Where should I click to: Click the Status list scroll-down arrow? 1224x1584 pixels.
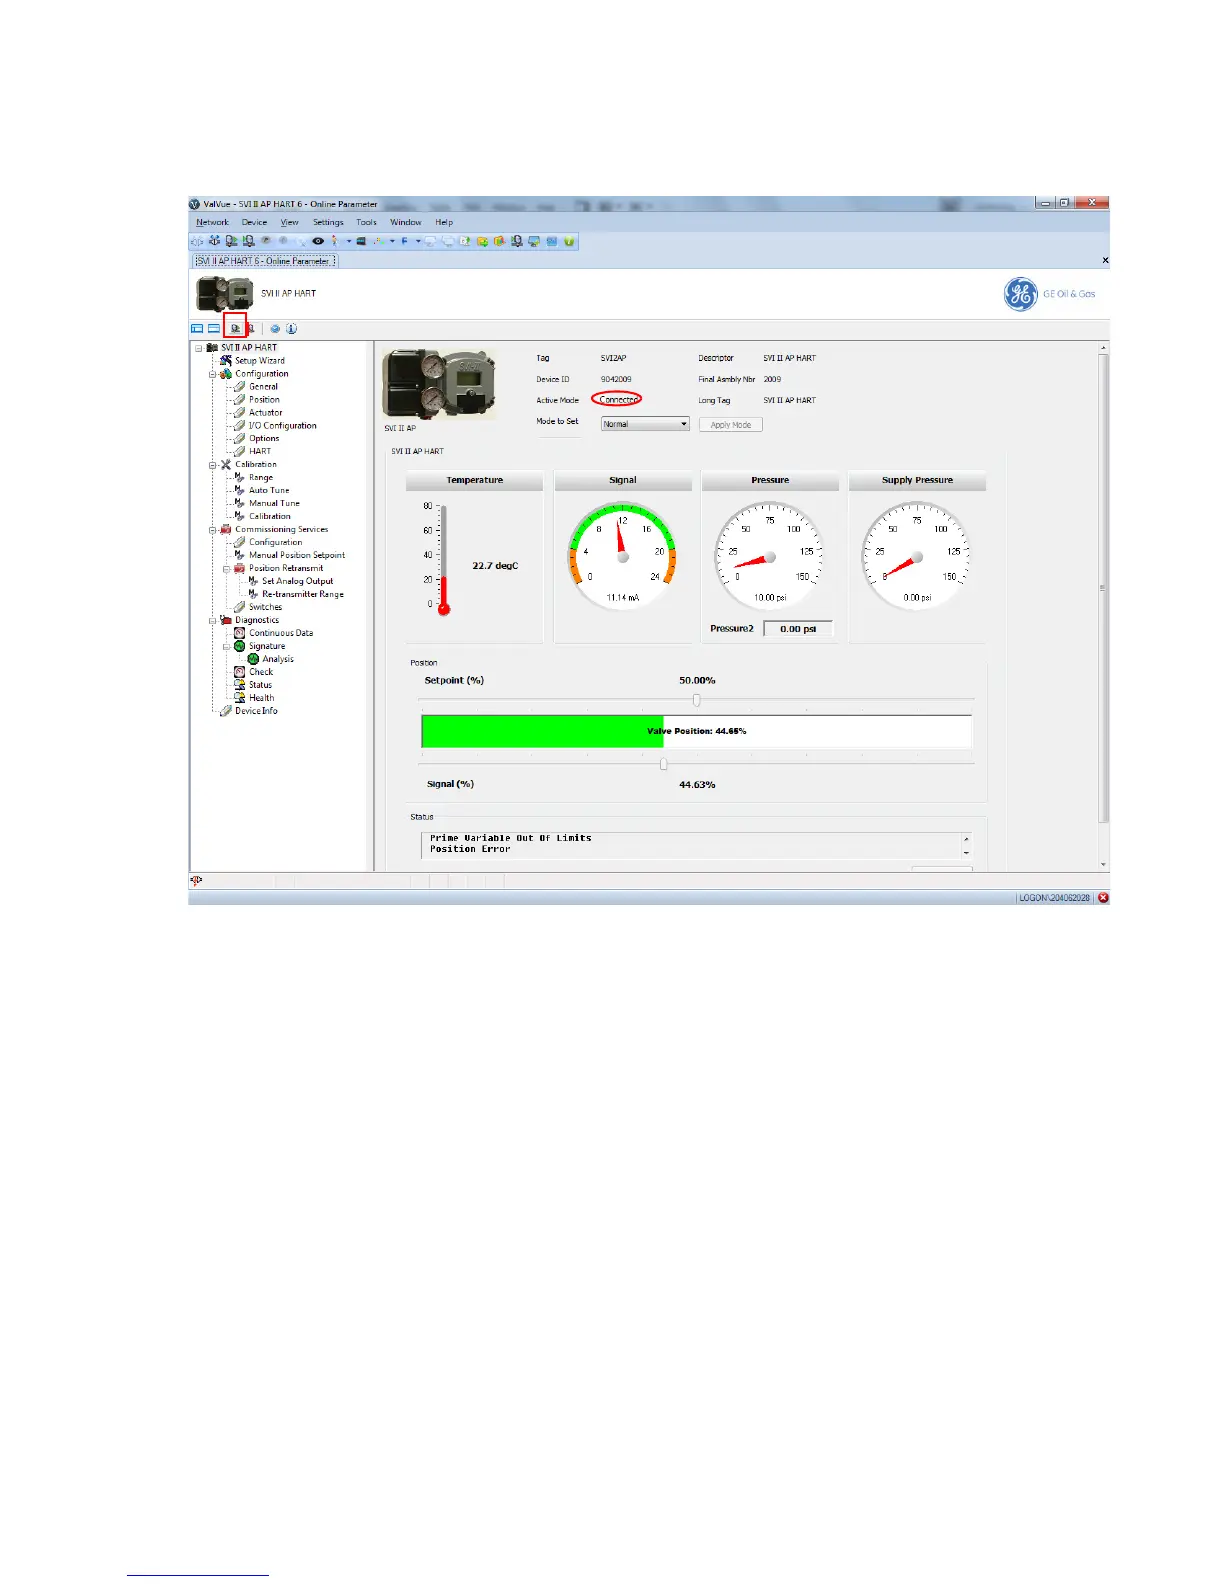[966, 853]
